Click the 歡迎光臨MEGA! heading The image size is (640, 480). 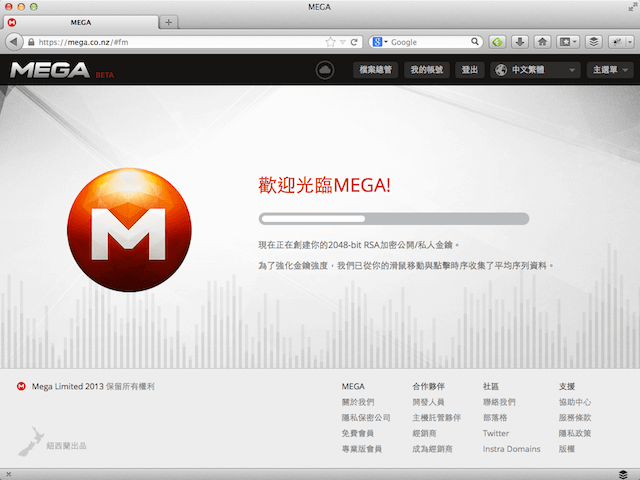pyautogui.click(x=324, y=185)
